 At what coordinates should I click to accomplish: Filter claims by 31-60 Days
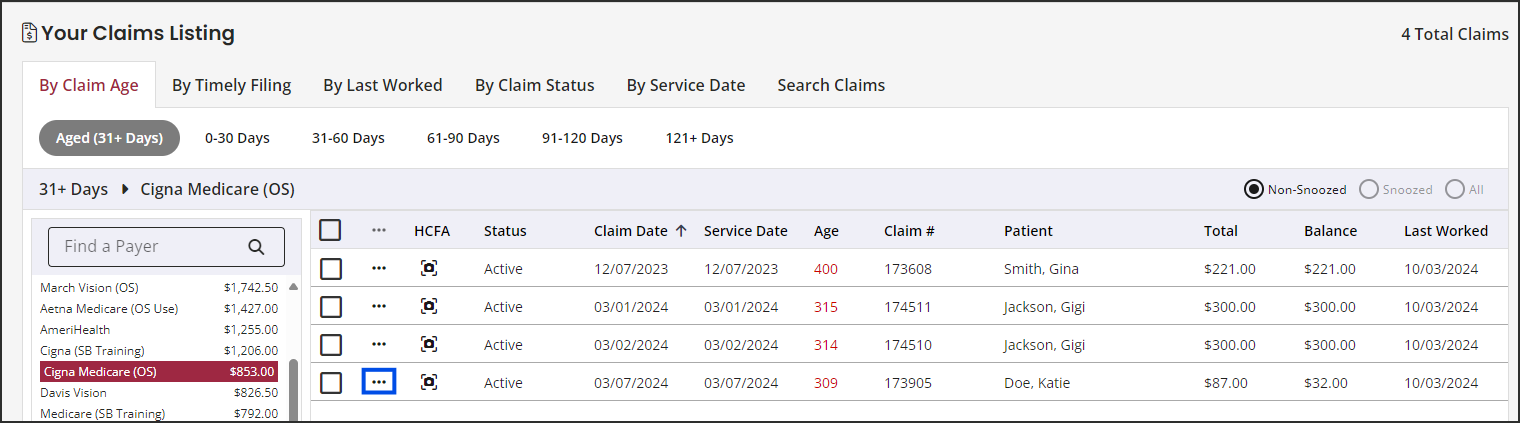348,138
